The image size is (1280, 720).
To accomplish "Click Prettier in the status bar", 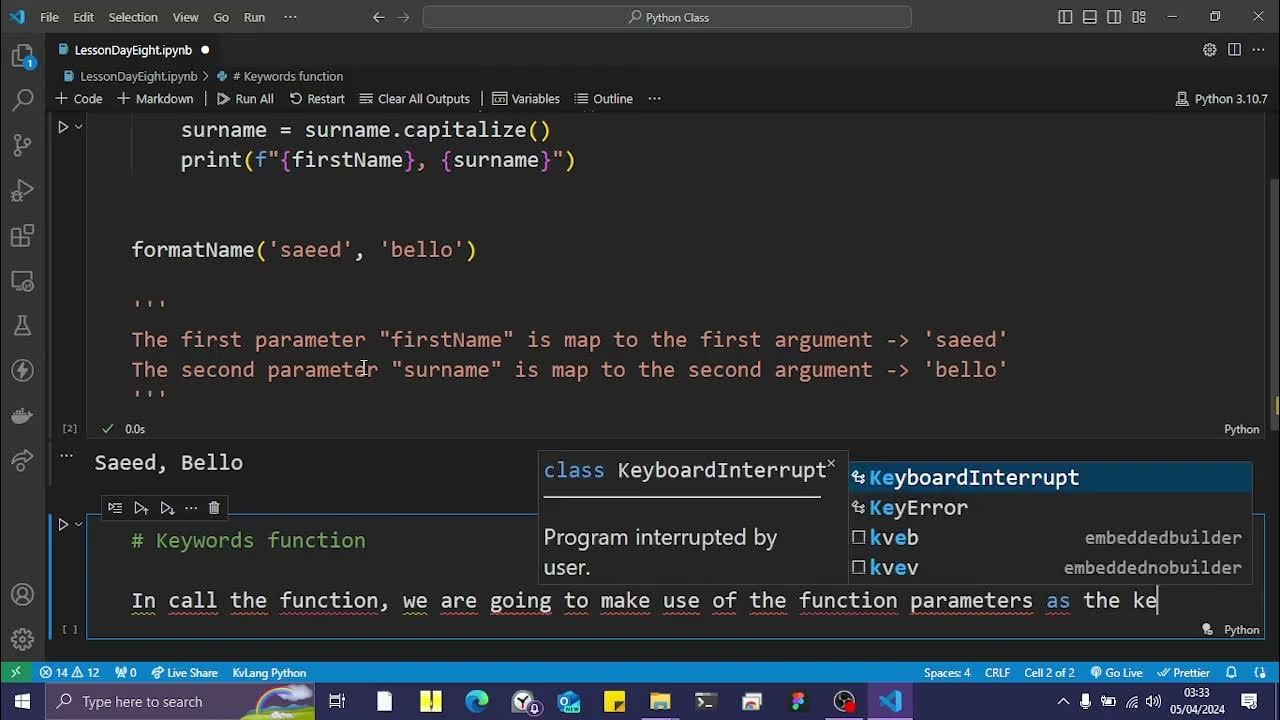I will pyautogui.click(x=1183, y=673).
